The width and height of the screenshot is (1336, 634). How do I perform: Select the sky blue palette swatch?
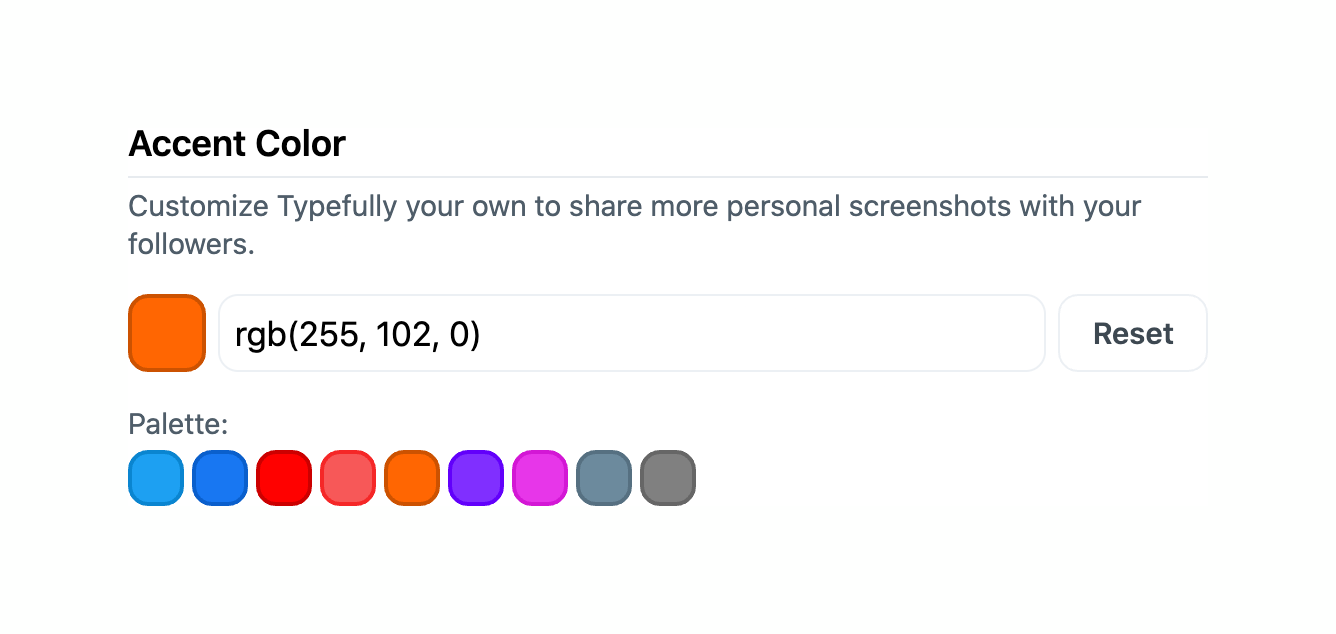156,478
